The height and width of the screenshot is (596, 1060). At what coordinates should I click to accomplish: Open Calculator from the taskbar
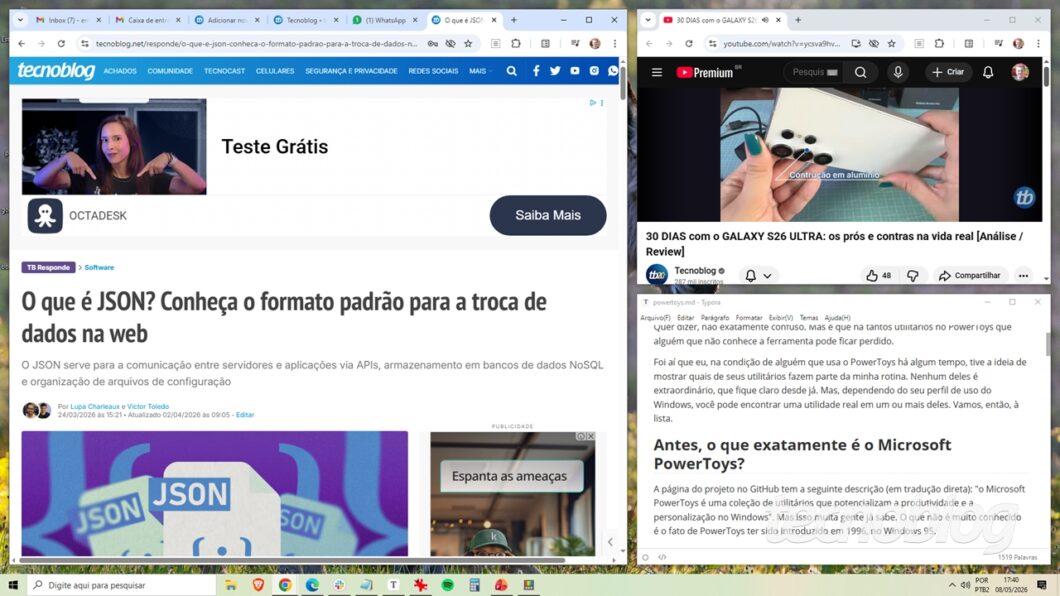pyautogui.click(x=475, y=585)
